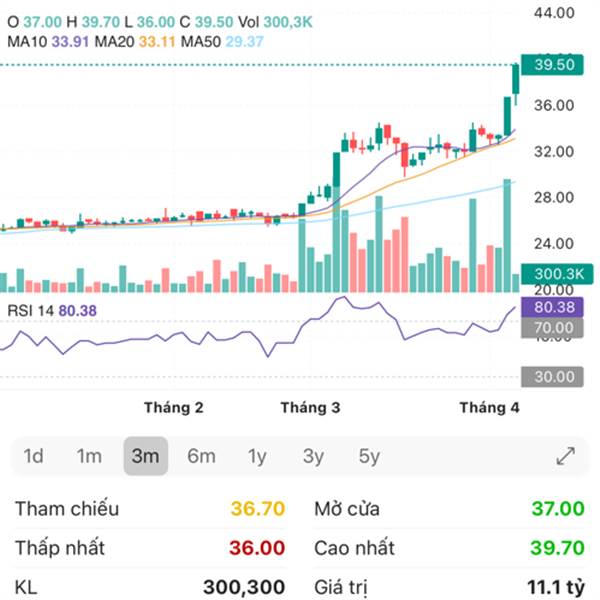Click the Giá trị value 11.1 tỷ

coord(556,587)
